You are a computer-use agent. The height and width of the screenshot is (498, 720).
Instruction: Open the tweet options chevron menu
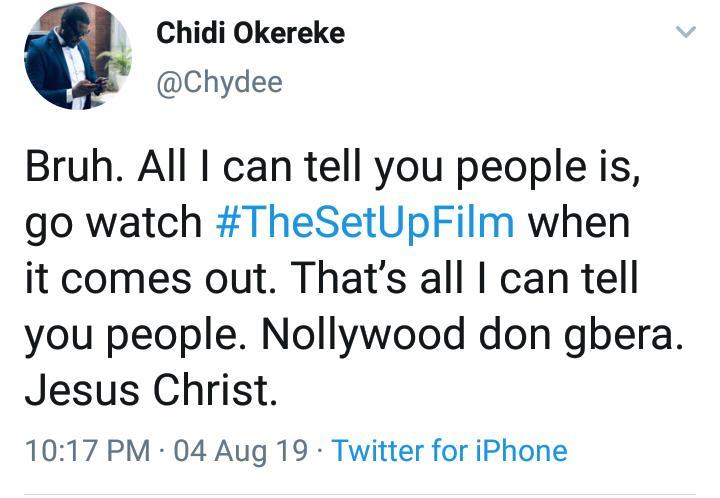coord(685,33)
